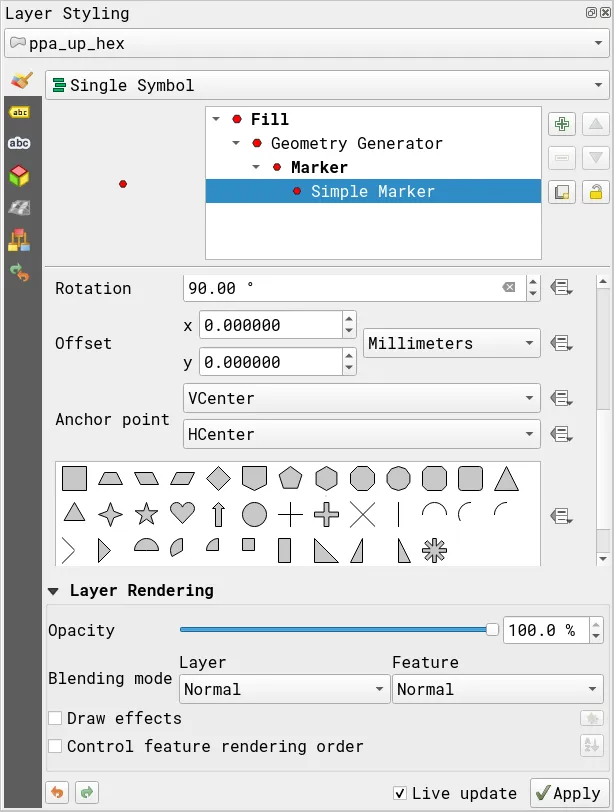The image size is (614, 812).
Task: Open data-defined override for Rotation
Action: [x=561, y=287]
